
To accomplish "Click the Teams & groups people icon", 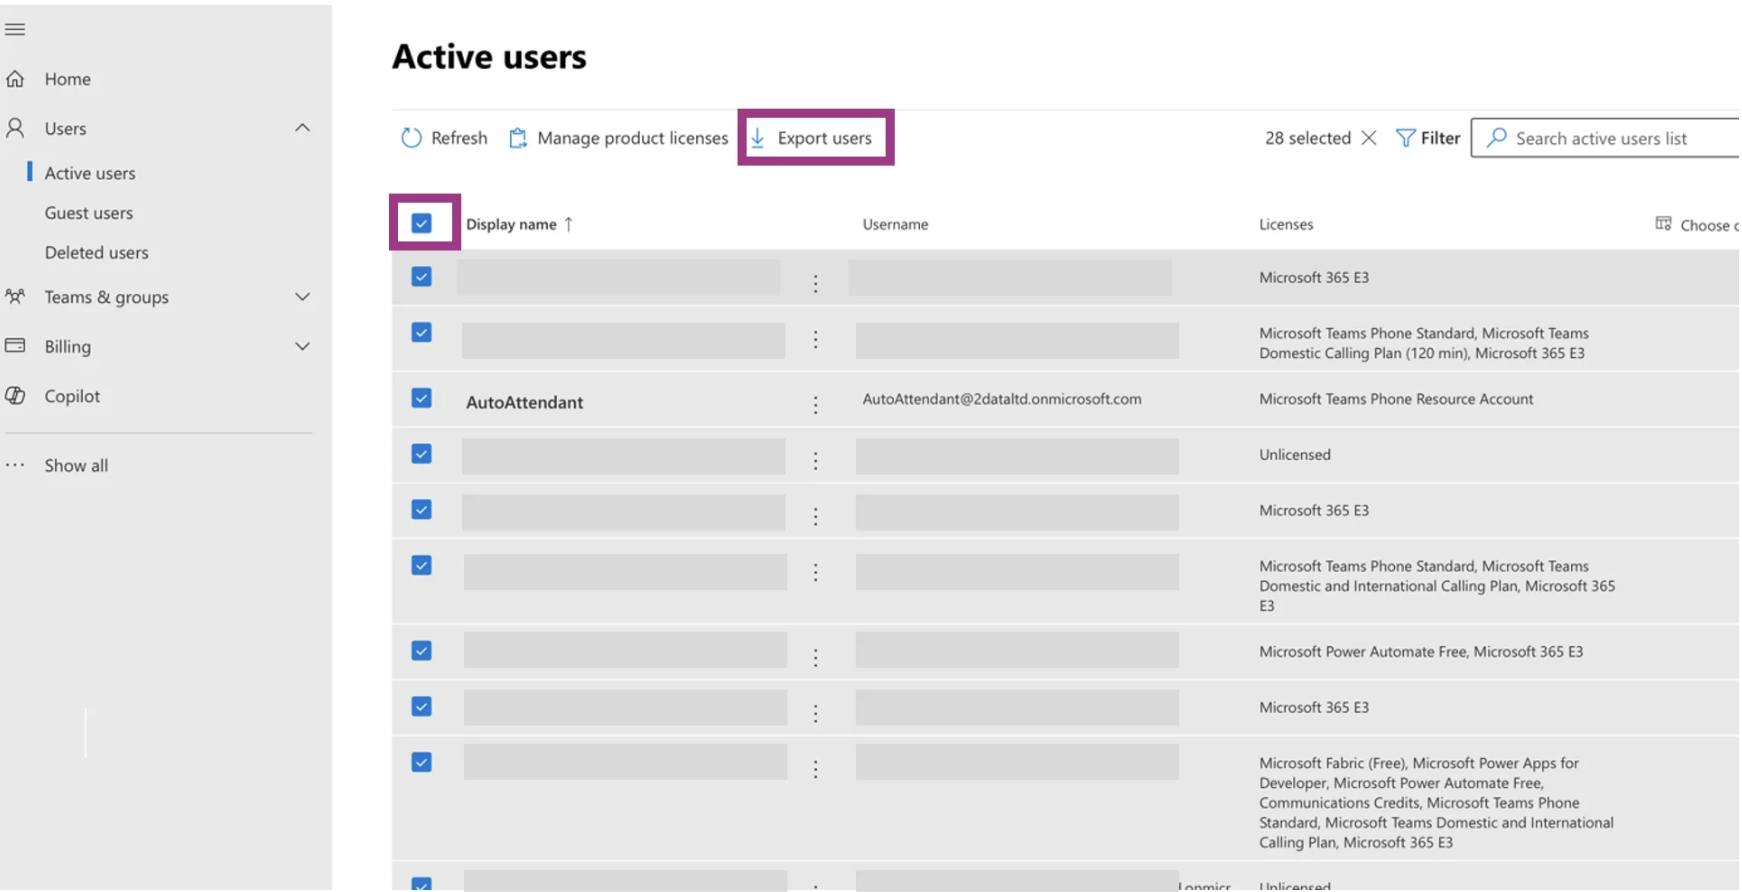I will pos(15,296).
